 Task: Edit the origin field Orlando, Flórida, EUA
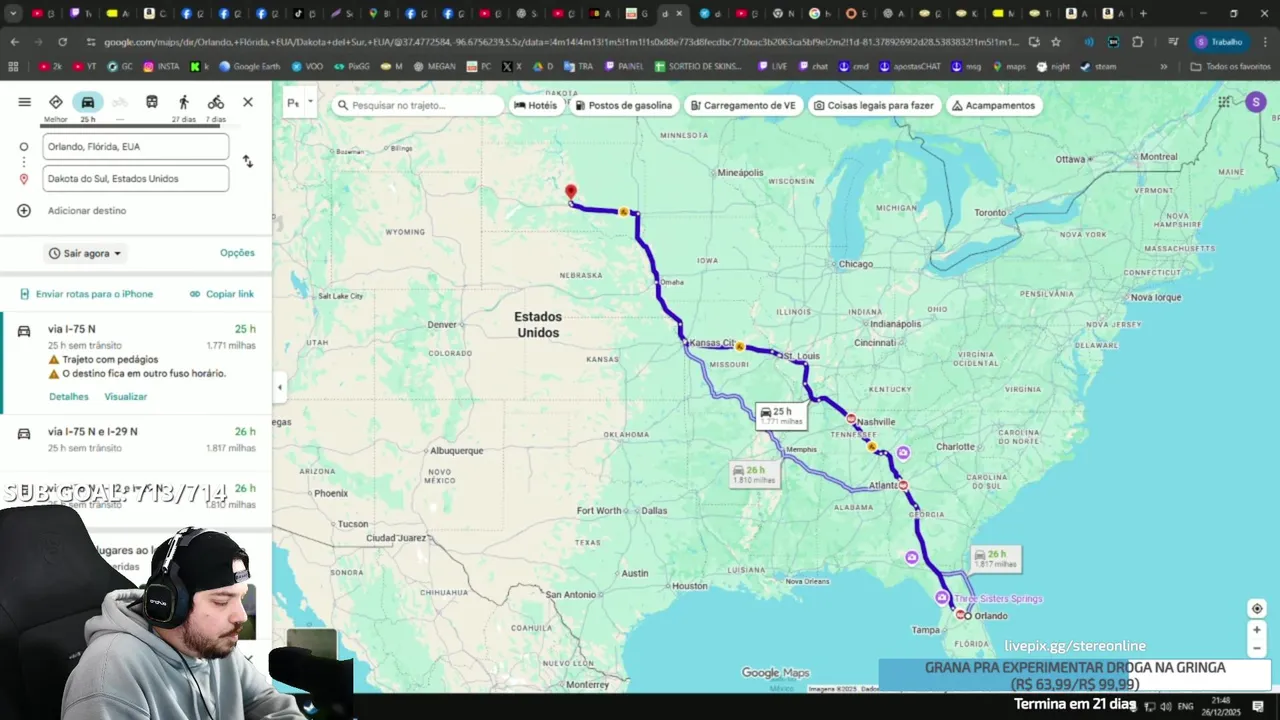(x=136, y=146)
